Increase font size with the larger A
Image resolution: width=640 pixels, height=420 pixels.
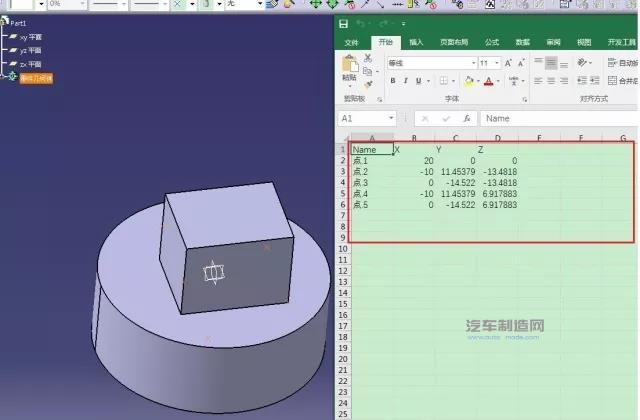tap(508, 63)
